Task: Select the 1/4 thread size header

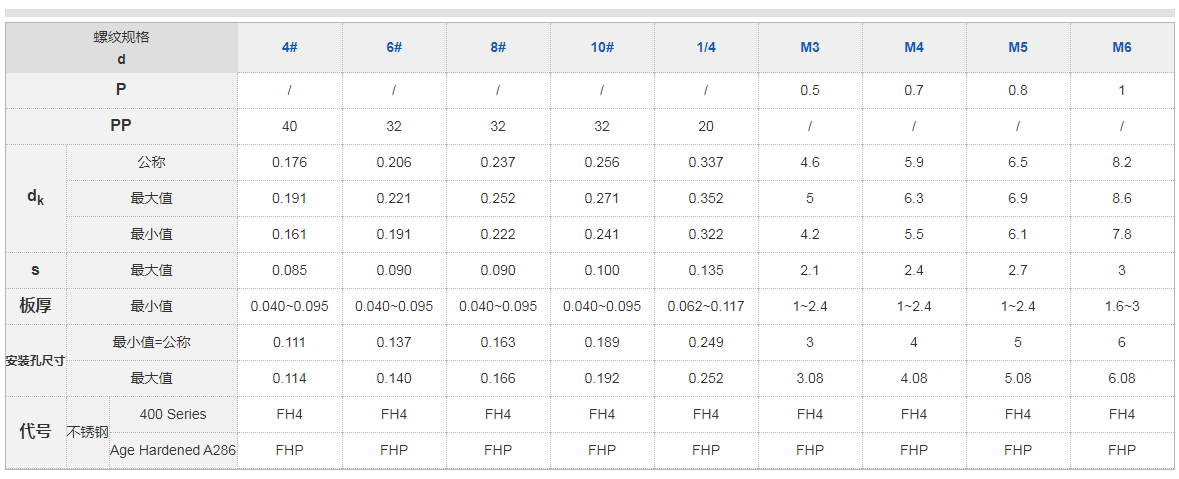Action: click(706, 48)
